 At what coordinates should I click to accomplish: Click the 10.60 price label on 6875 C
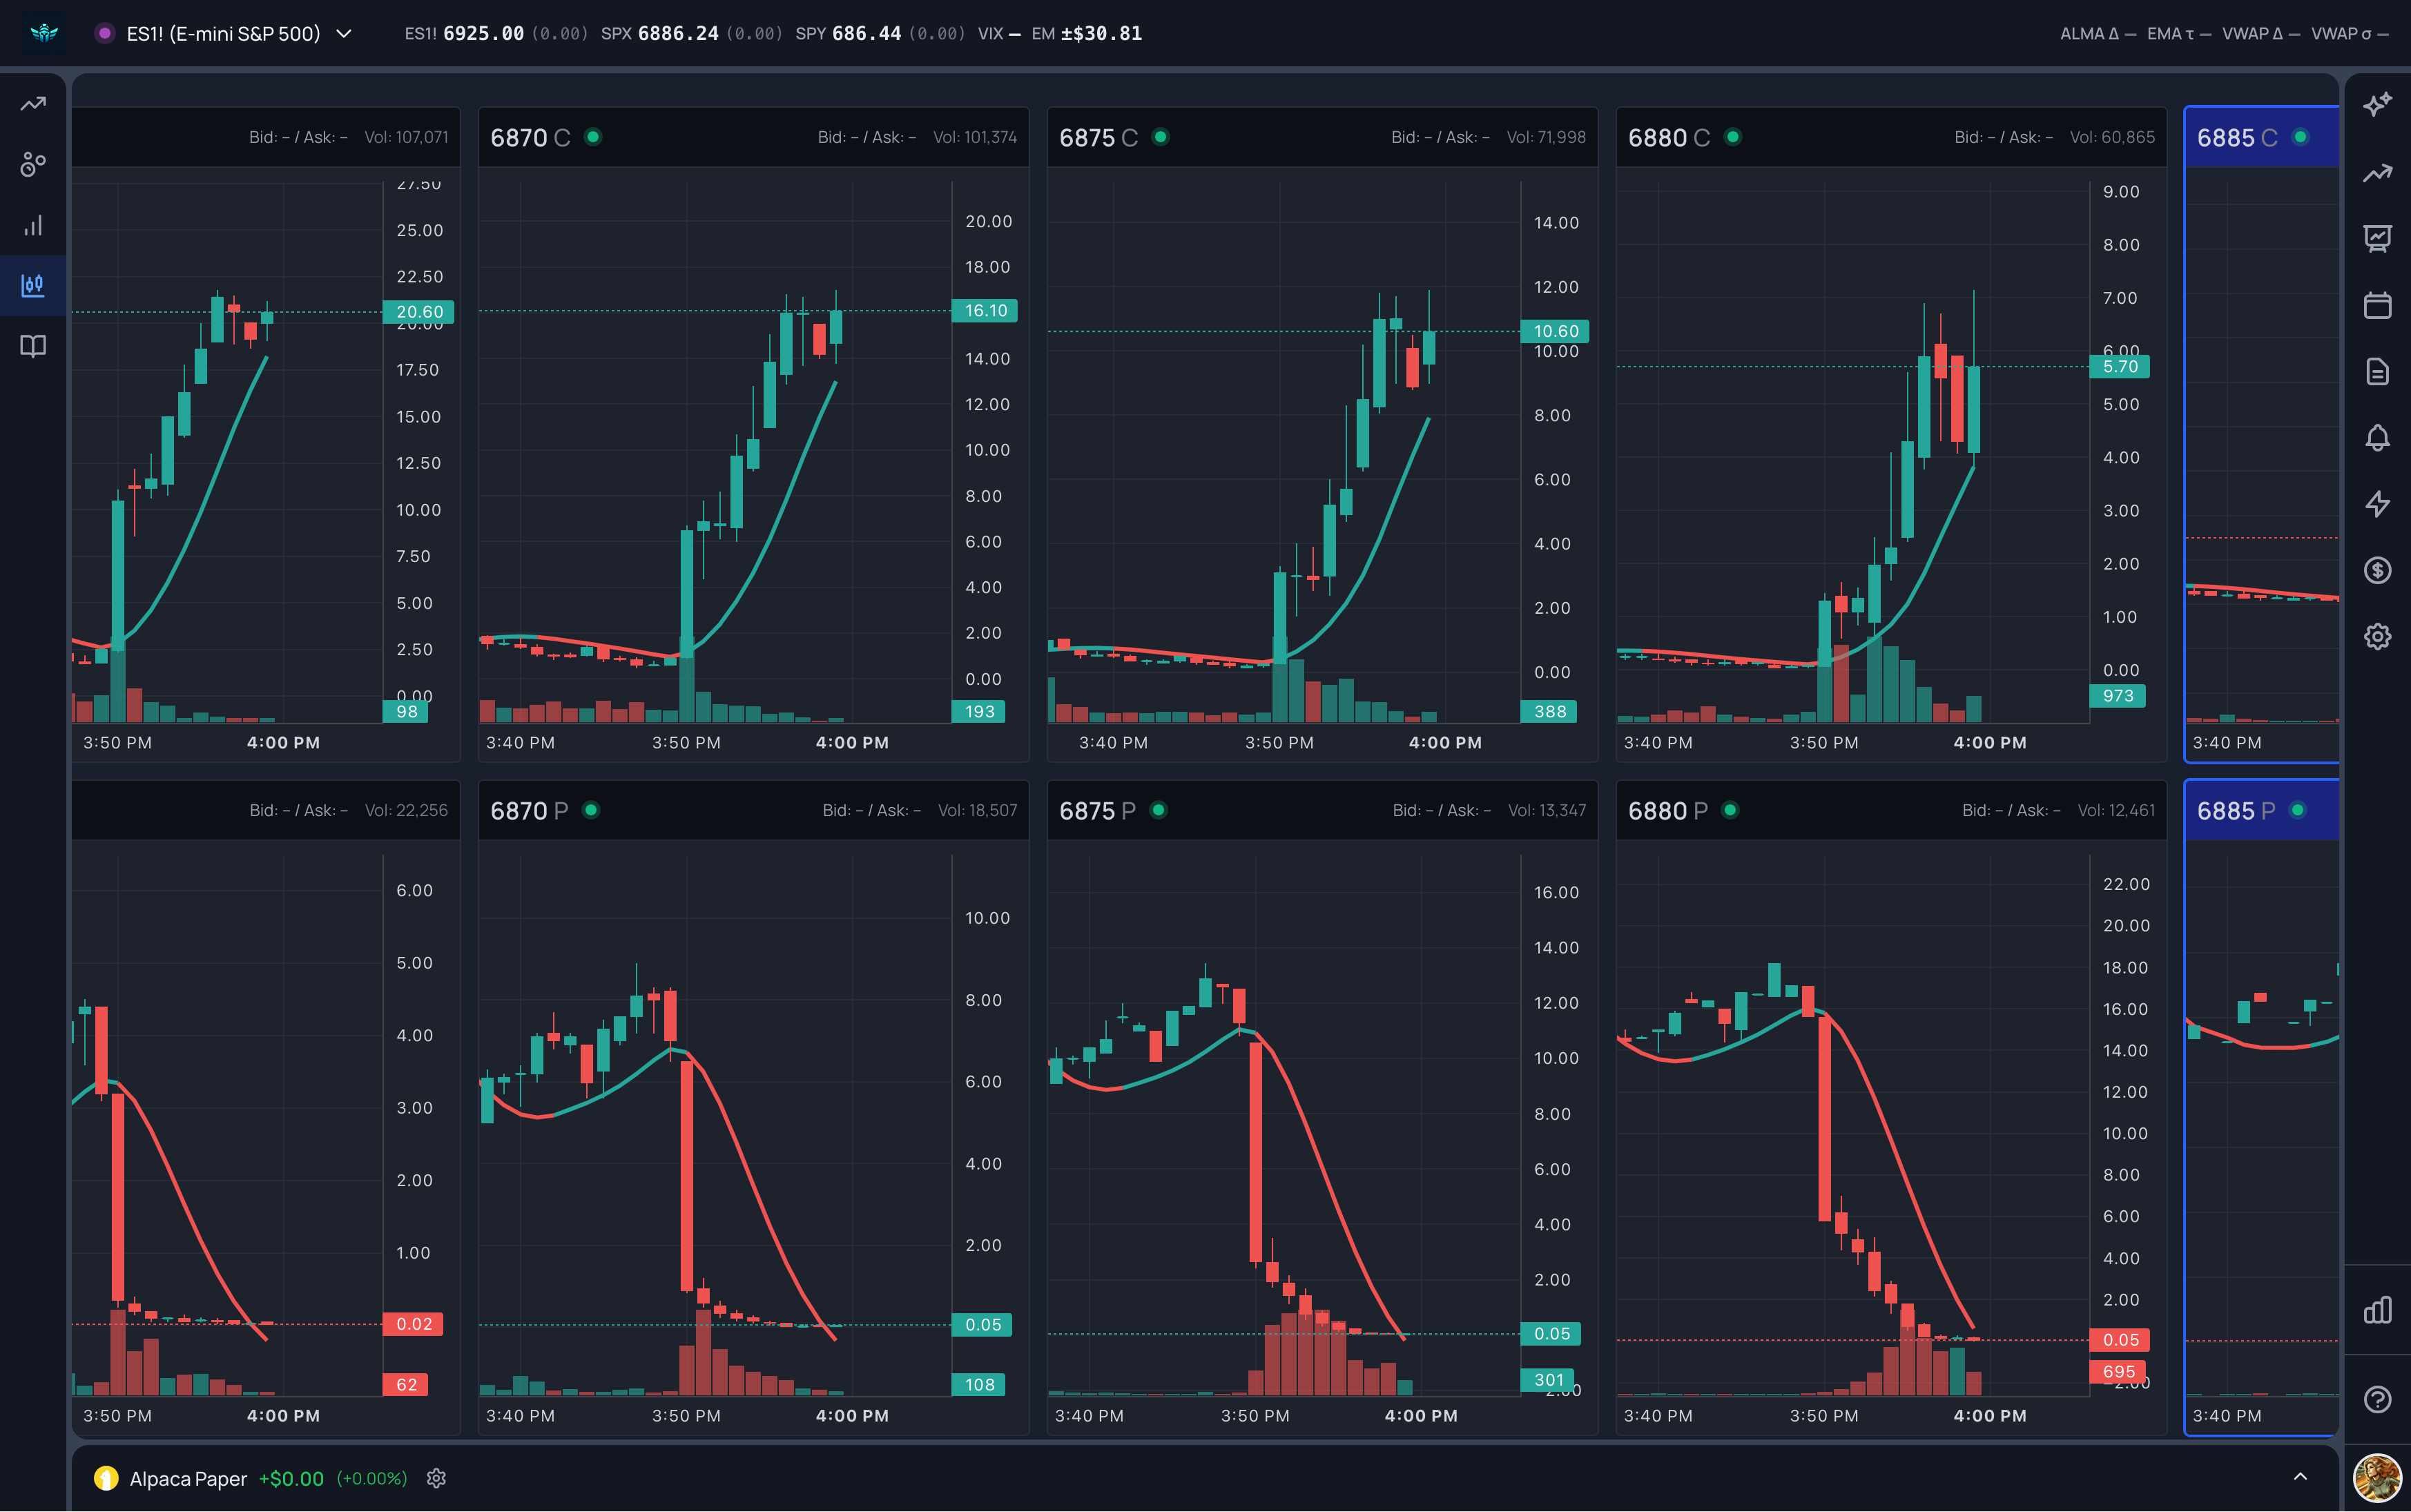tap(1555, 331)
